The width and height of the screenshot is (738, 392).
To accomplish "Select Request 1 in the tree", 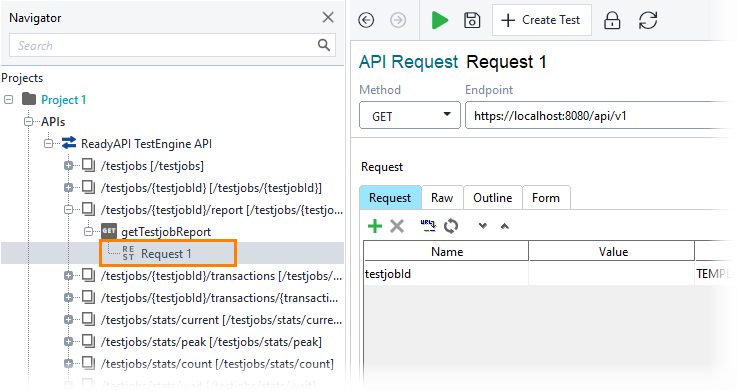I will pyautogui.click(x=166, y=254).
